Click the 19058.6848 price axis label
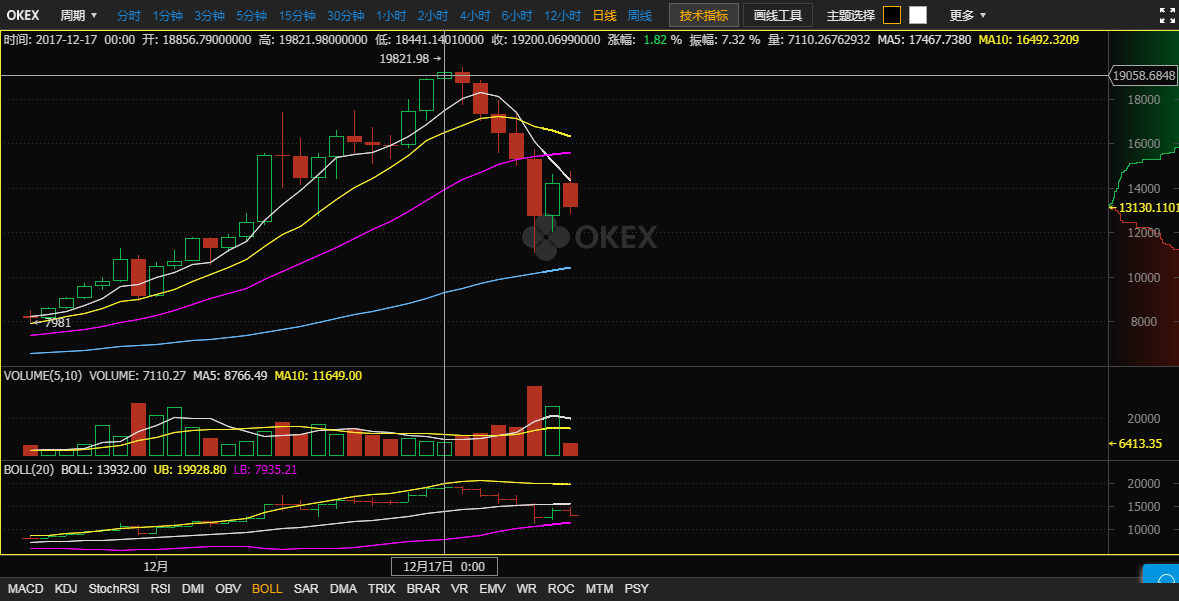Image resolution: width=1179 pixels, height=602 pixels. tap(1146, 75)
